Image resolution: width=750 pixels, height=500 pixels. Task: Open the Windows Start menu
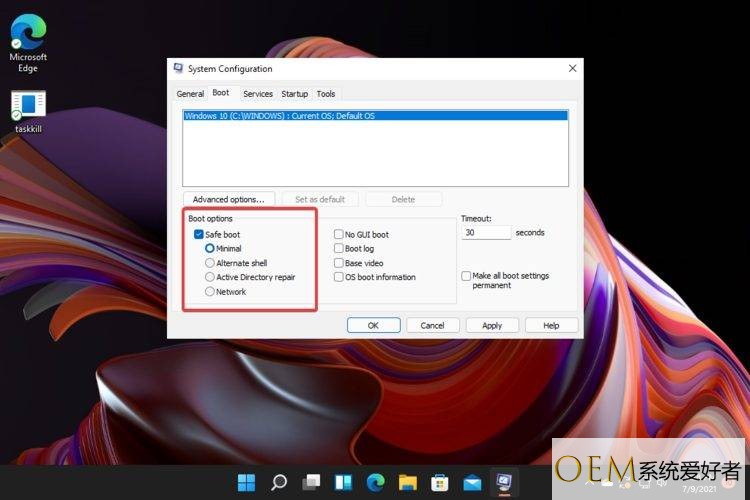pos(246,482)
